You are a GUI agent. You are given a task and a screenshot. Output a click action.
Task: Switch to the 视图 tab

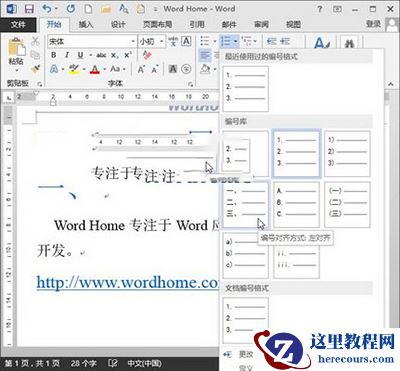click(293, 24)
